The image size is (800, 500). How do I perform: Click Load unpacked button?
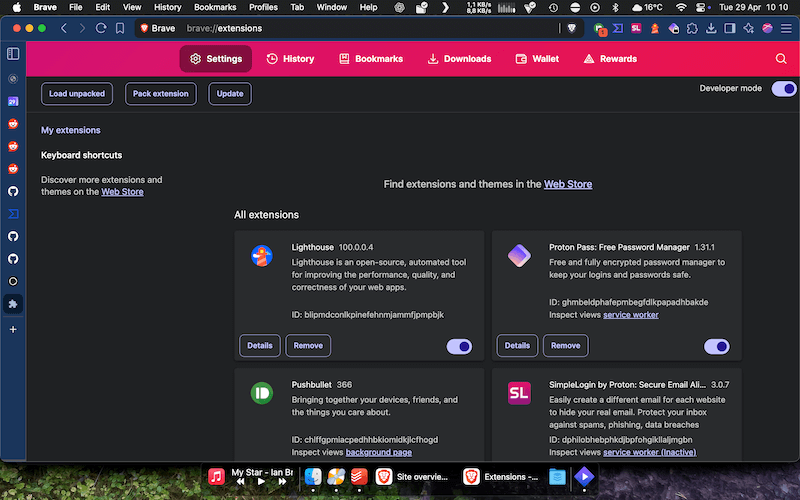coord(77,94)
